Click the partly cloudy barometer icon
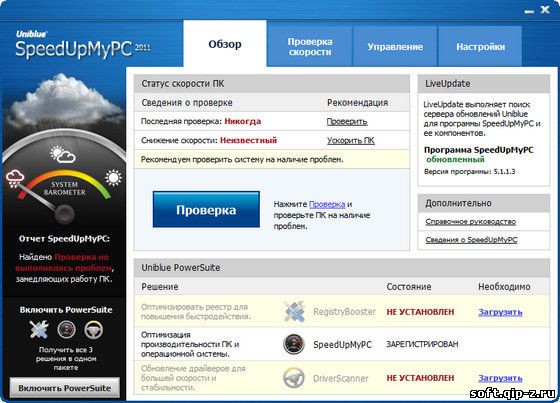Viewport: 560px width, 403px height. point(63,154)
